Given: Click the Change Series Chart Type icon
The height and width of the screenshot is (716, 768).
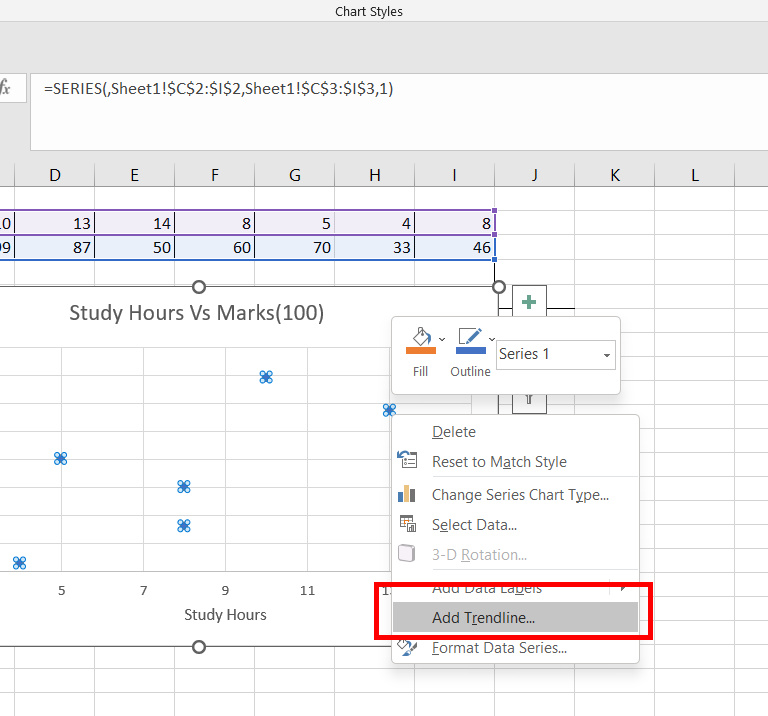Looking at the screenshot, I should tap(407, 494).
